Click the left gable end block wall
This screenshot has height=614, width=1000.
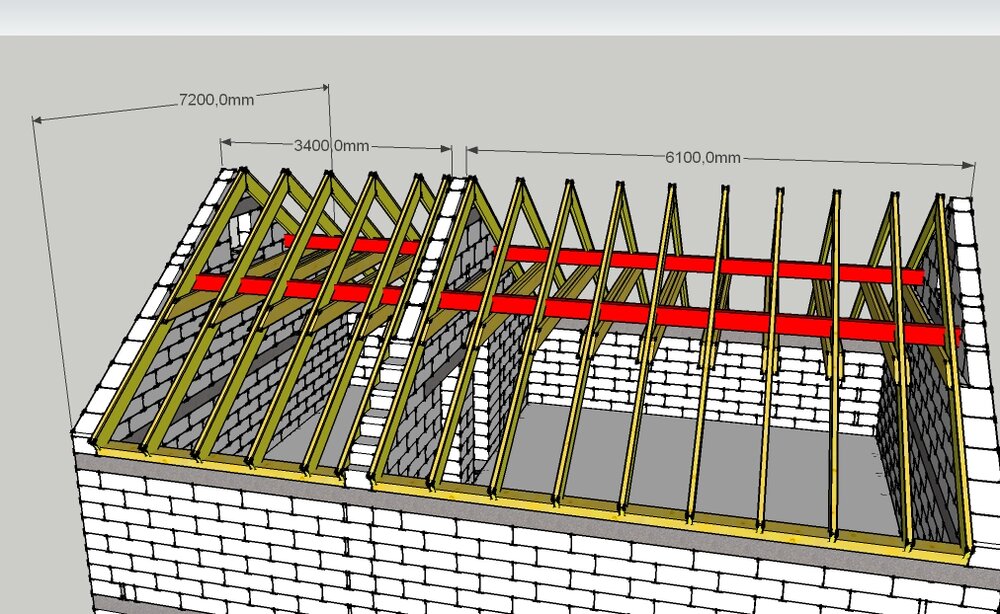(150, 330)
